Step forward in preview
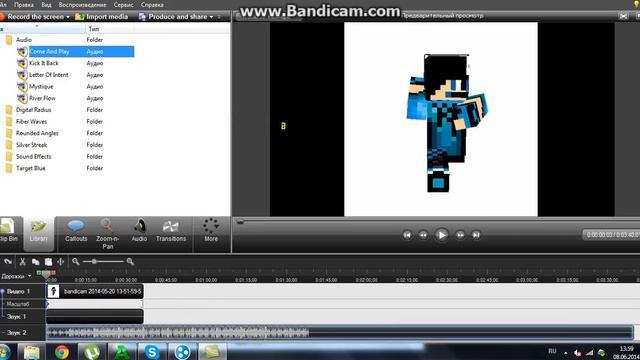The width and height of the screenshot is (640, 360). tap(460, 235)
